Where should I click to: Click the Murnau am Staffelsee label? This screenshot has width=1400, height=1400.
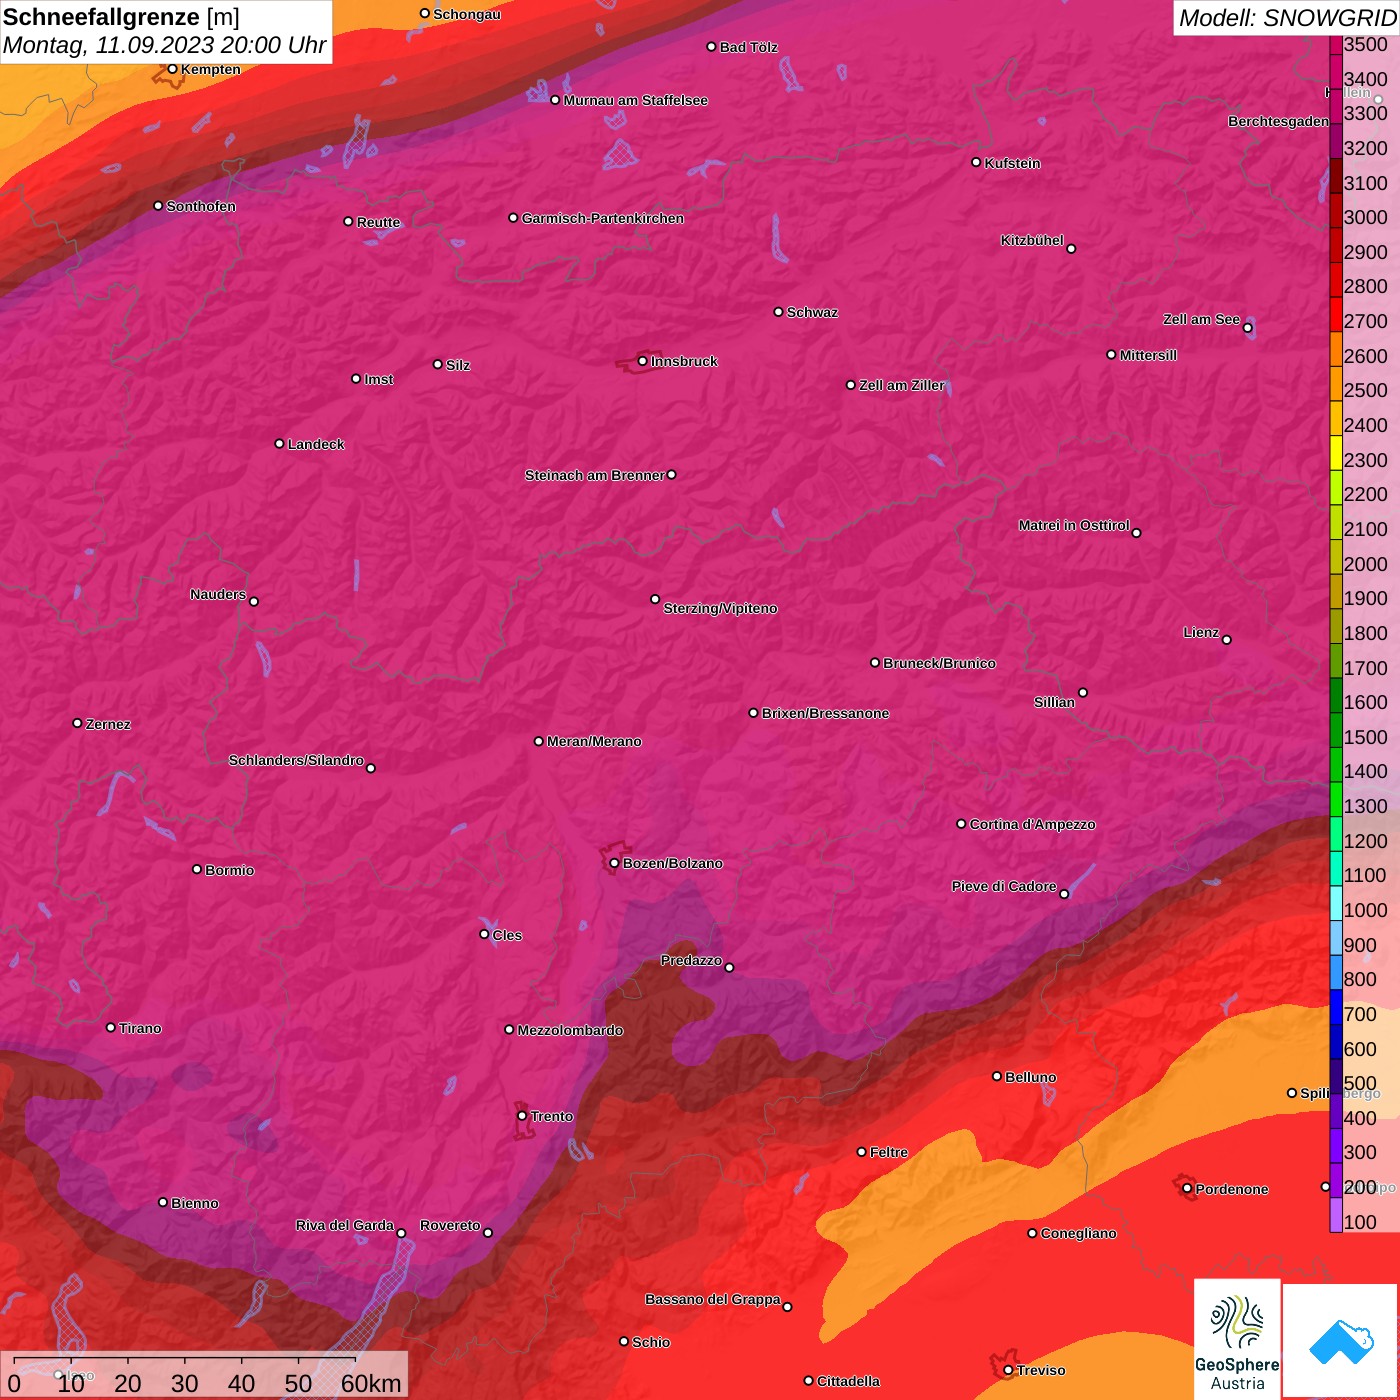coord(635,100)
